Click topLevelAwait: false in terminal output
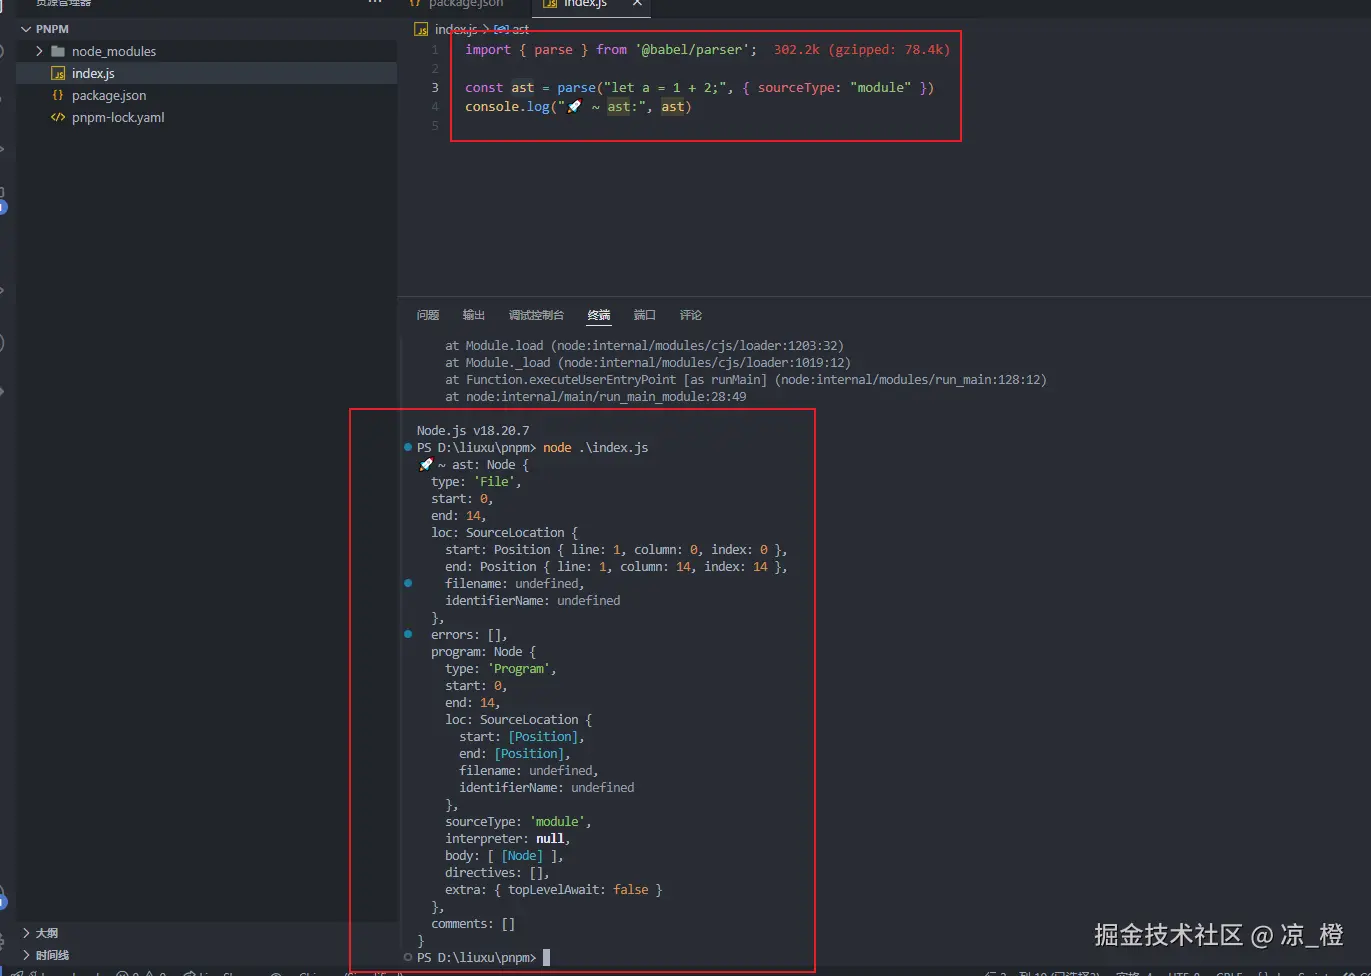 [x=578, y=889]
